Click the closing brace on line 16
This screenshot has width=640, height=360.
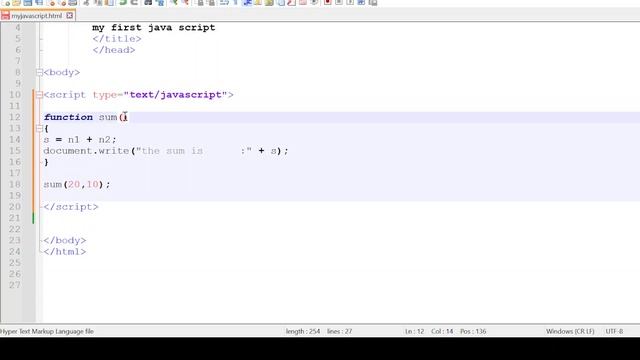[x=46, y=162]
